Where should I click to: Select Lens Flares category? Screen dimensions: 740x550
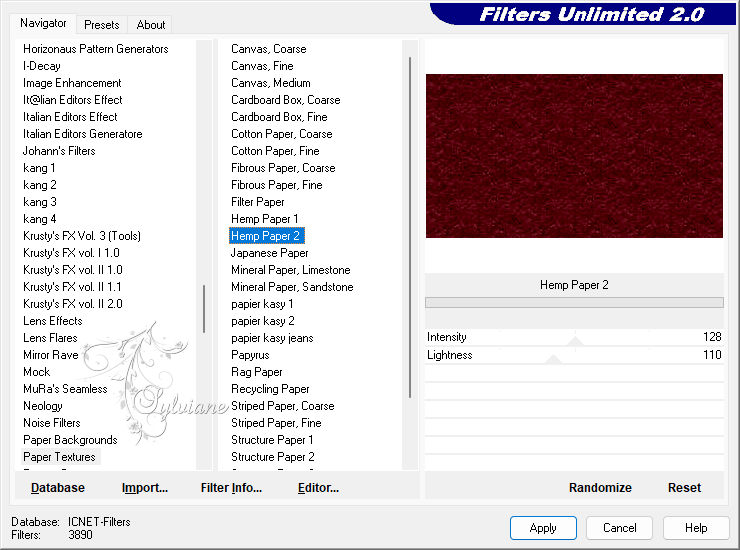pyautogui.click(x=50, y=338)
